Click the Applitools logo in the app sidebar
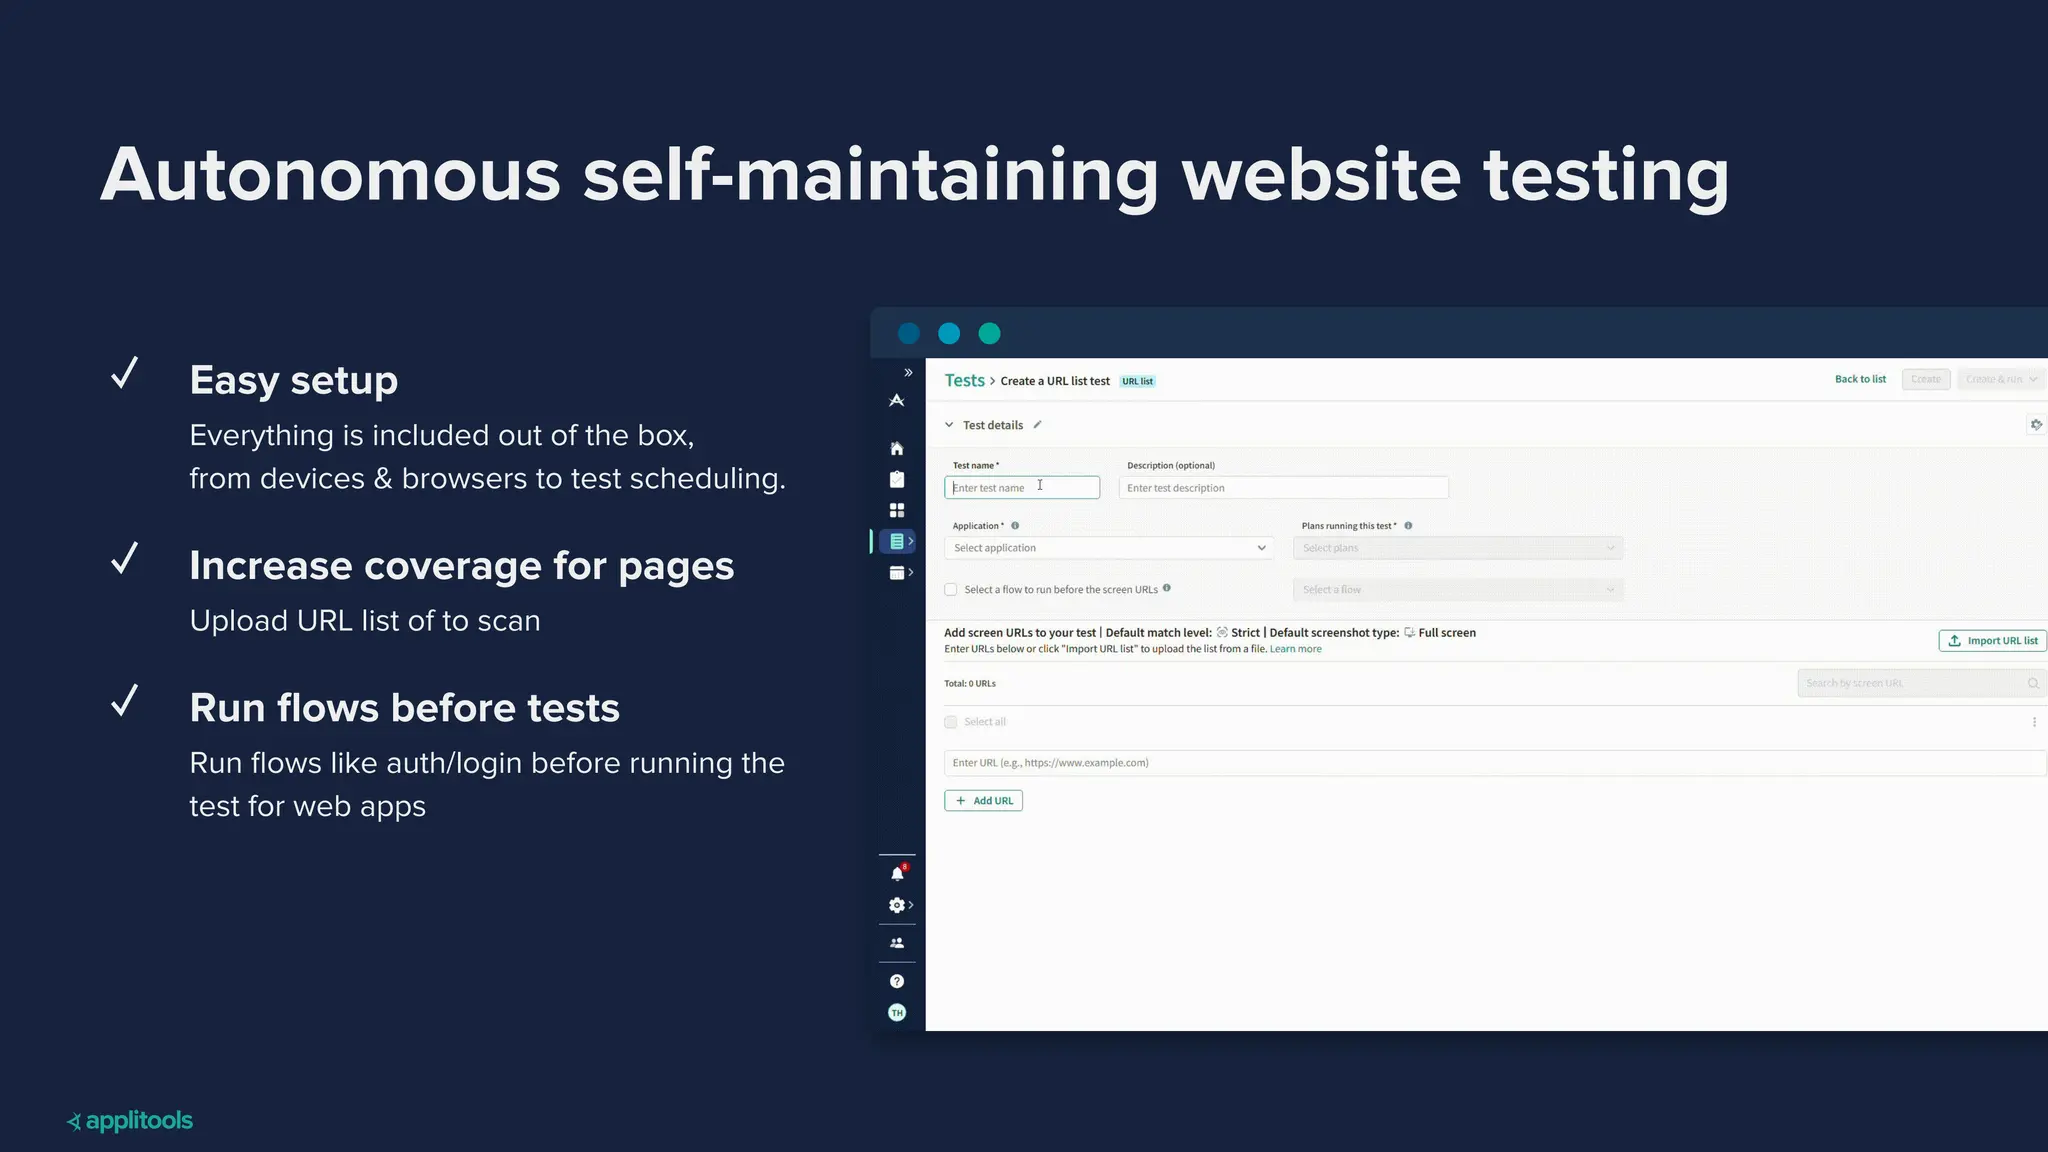Screen dimensions: 2048x1152 tap(897, 401)
